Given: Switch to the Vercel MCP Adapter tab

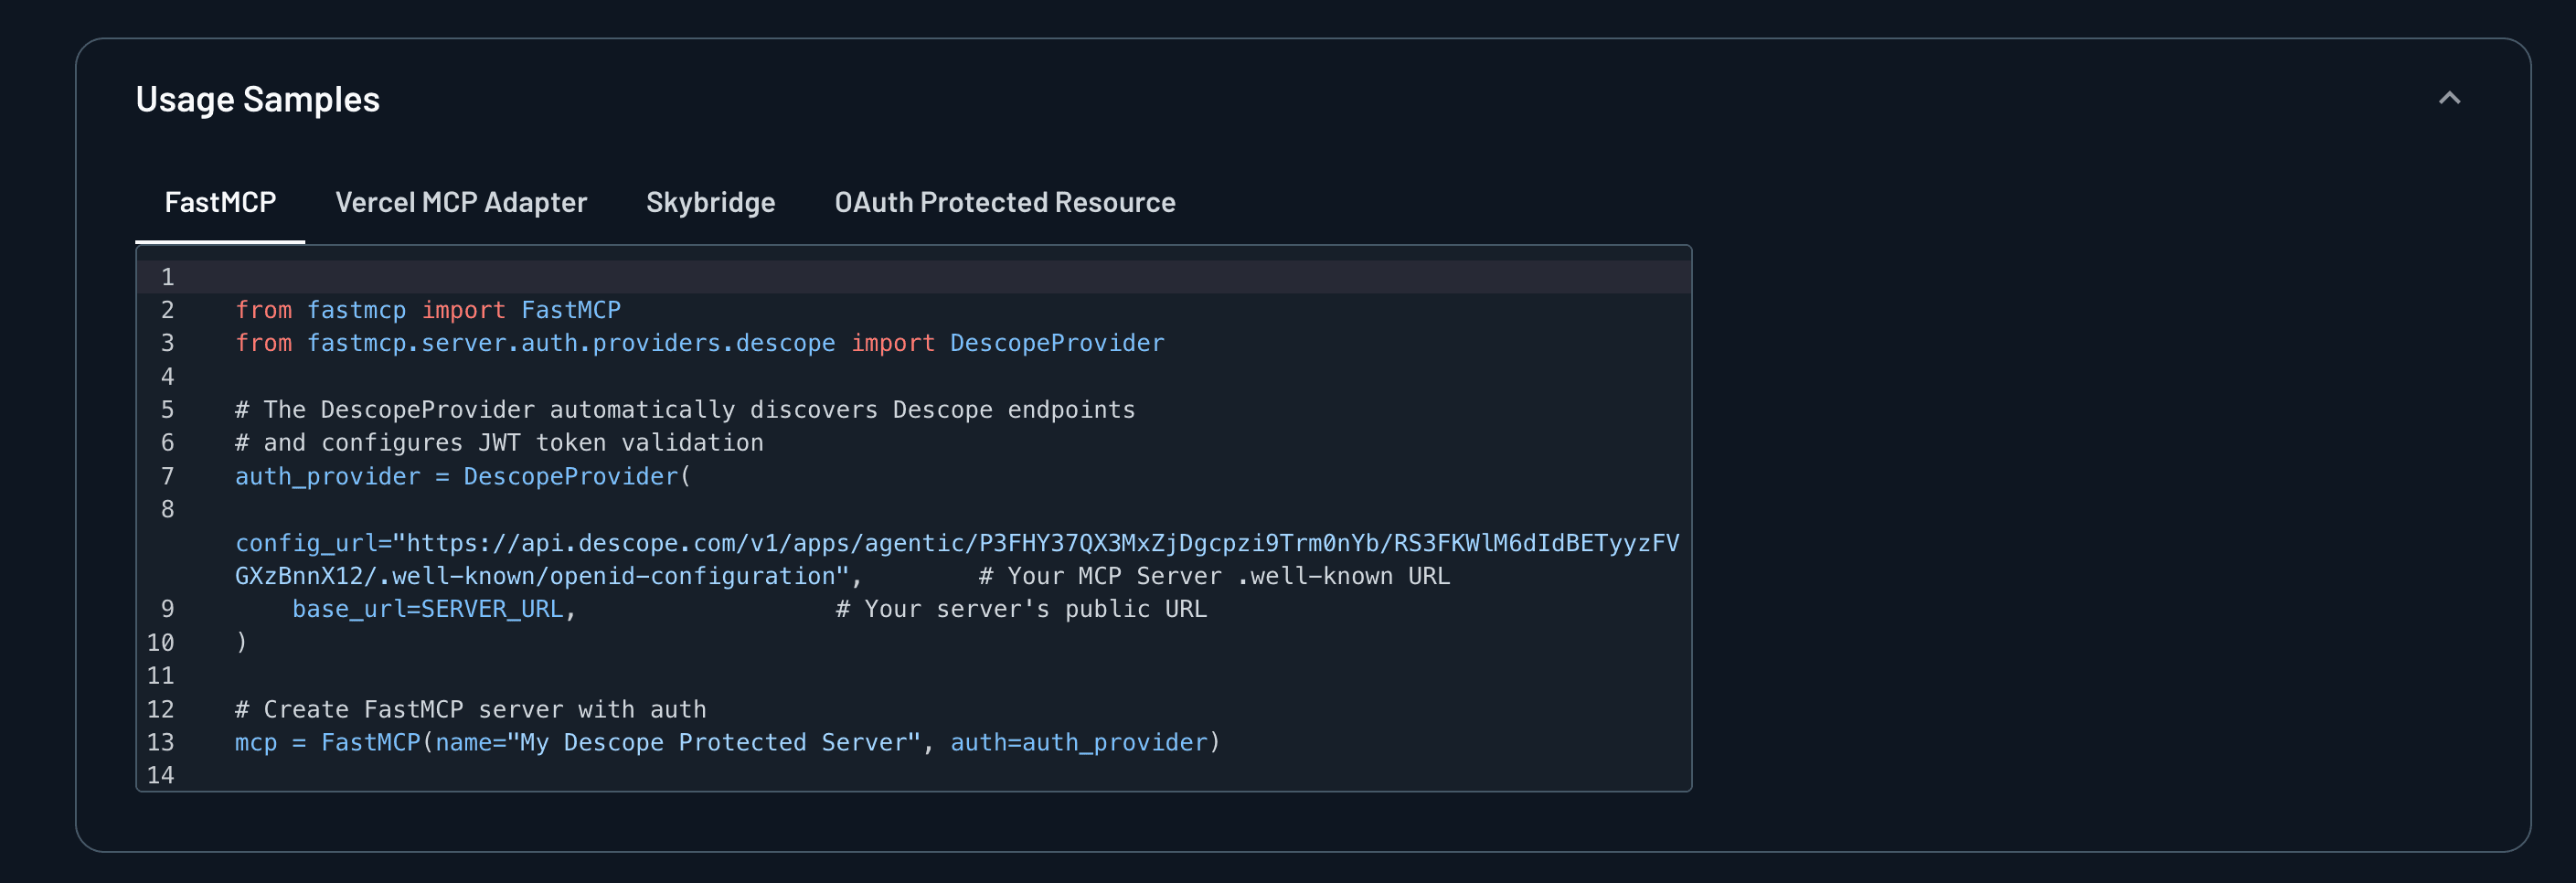Looking at the screenshot, I should (x=461, y=202).
